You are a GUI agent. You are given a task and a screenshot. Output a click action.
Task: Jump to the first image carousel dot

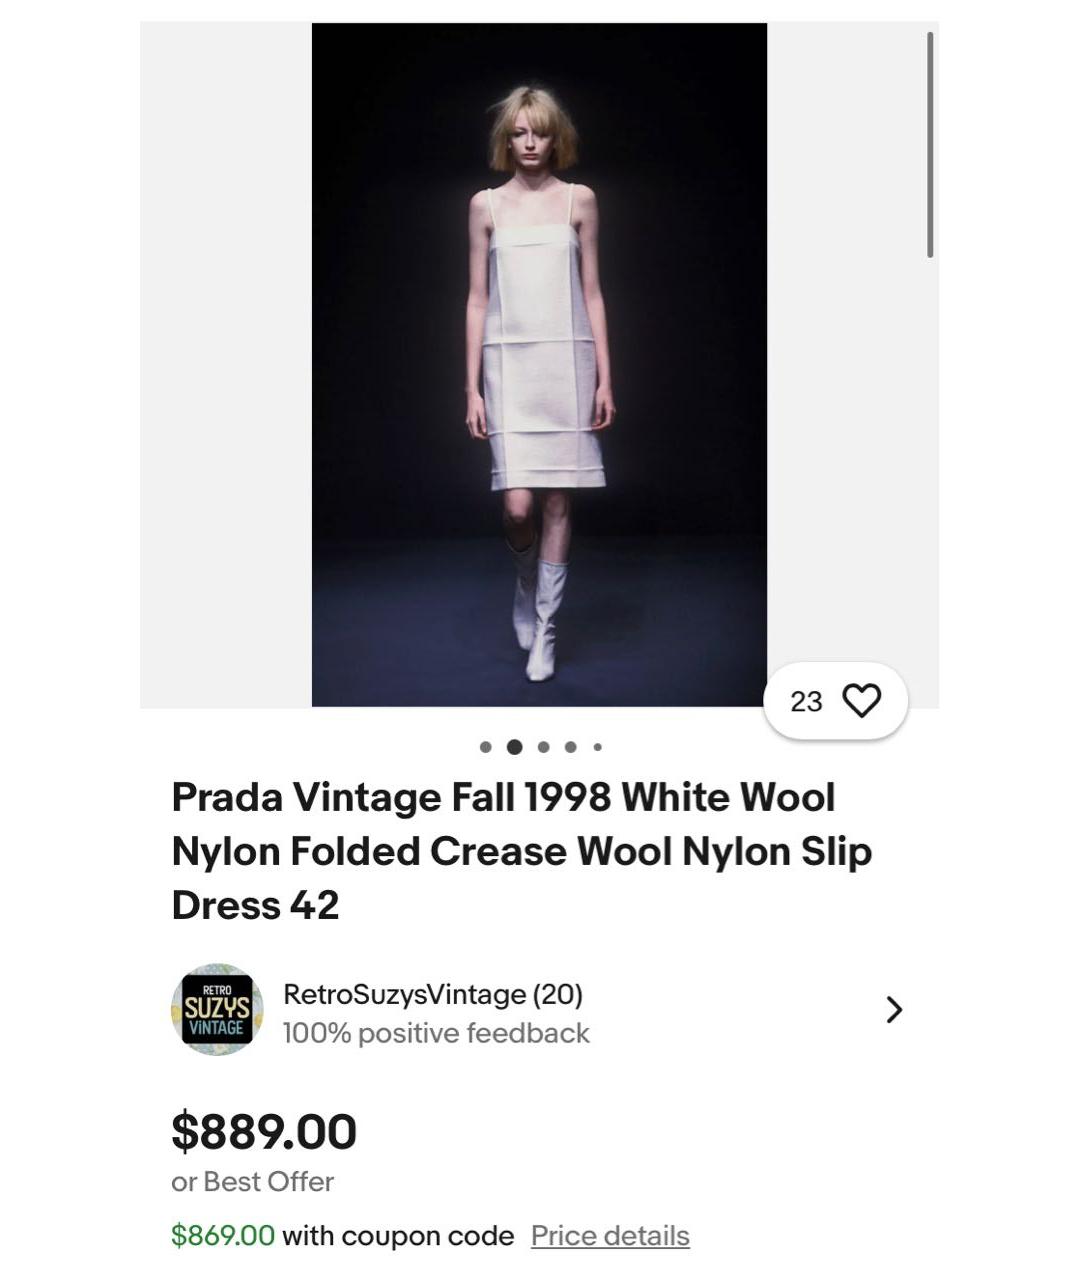tap(486, 747)
